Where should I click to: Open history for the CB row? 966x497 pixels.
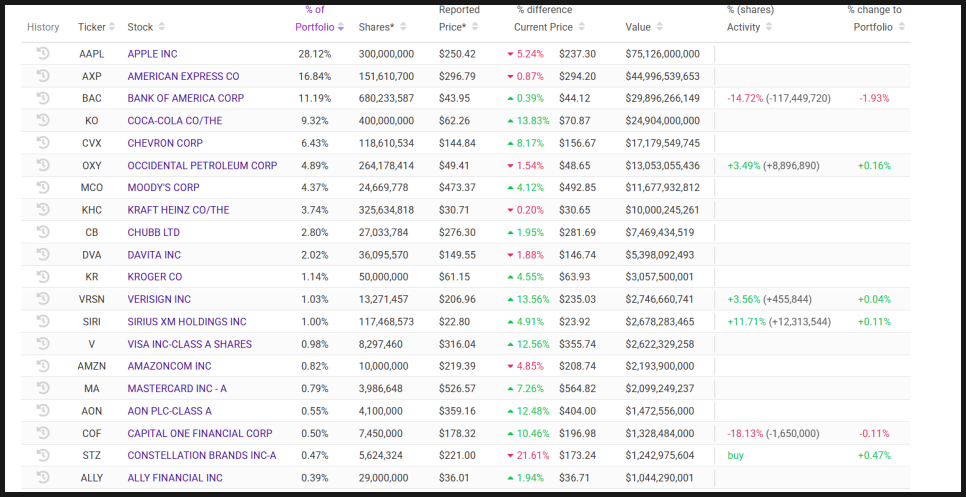(43, 232)
